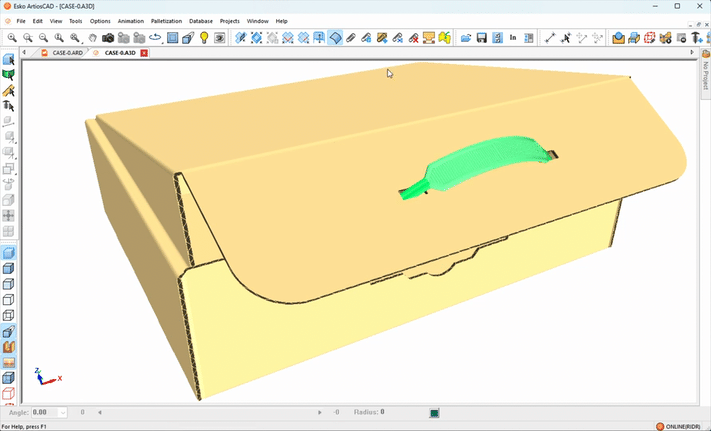Click the black camera snapshot icon
Screen dimensions: 711x431
click(x=108, y=38)
